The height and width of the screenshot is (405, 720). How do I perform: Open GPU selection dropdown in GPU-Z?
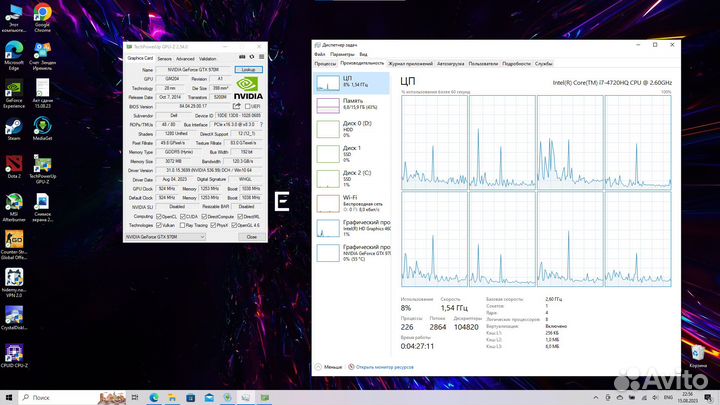[165, 237]
